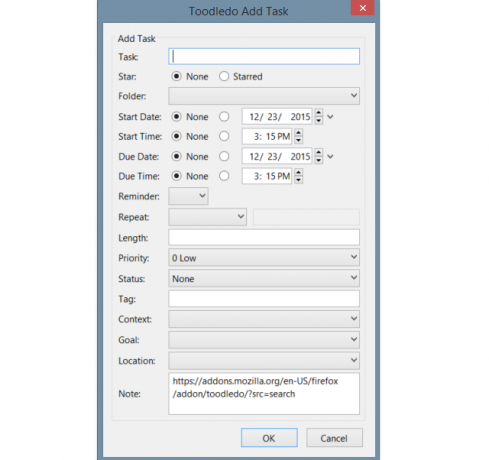Viewport: 489px width, 460px height.
Task: Open the Start Date calendar chevron
Action: (x=330, y=117)
